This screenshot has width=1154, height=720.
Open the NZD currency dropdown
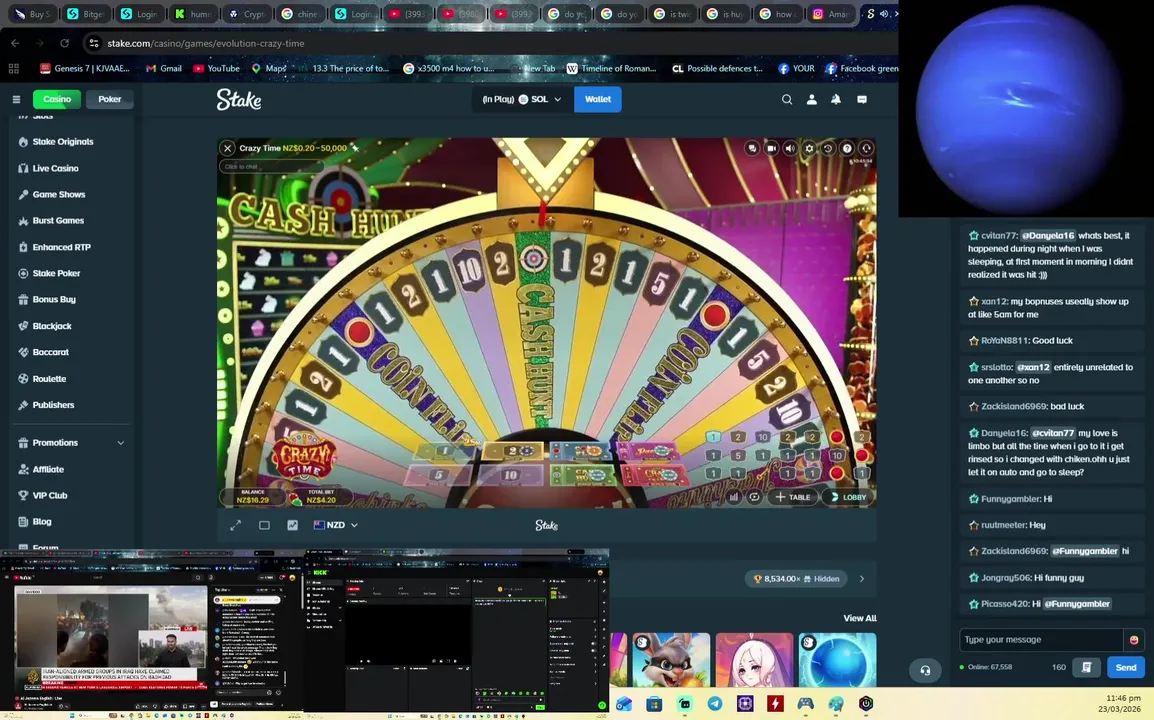(336, 525)
